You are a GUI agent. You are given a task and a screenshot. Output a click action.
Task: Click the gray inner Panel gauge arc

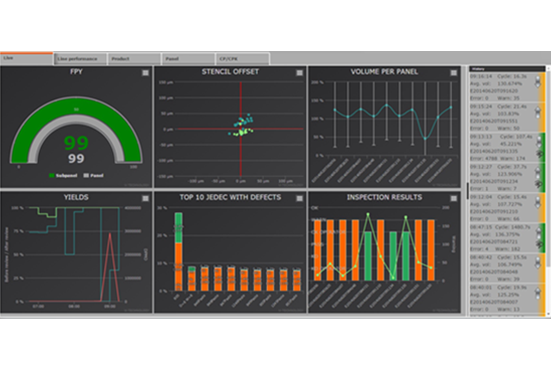pyautogui.click(x=76, y=120)
